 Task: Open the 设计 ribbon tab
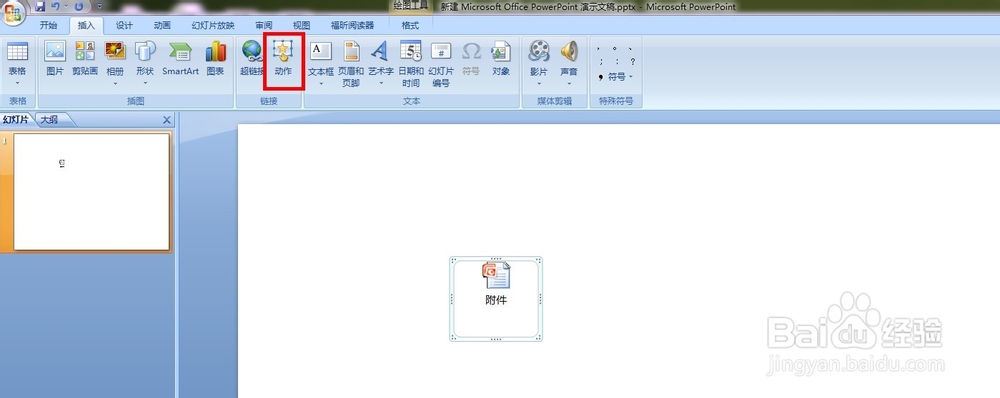coord(124,26)
